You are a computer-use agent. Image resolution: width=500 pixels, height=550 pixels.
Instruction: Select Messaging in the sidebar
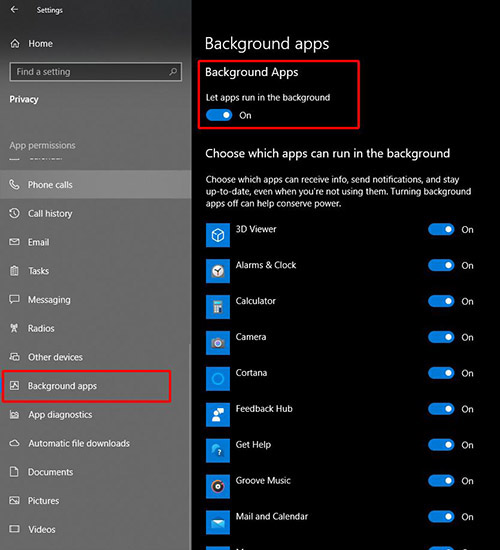(95, 300)
